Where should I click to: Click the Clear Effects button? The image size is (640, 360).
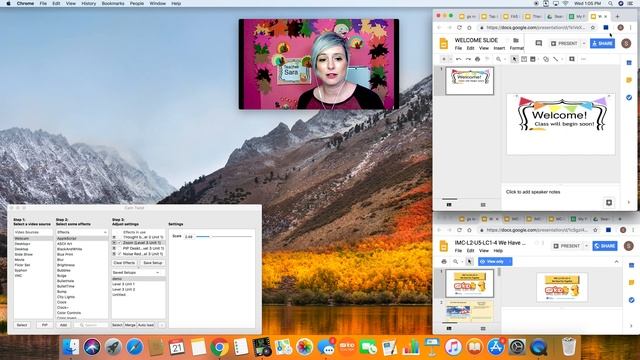click(124, 263)
